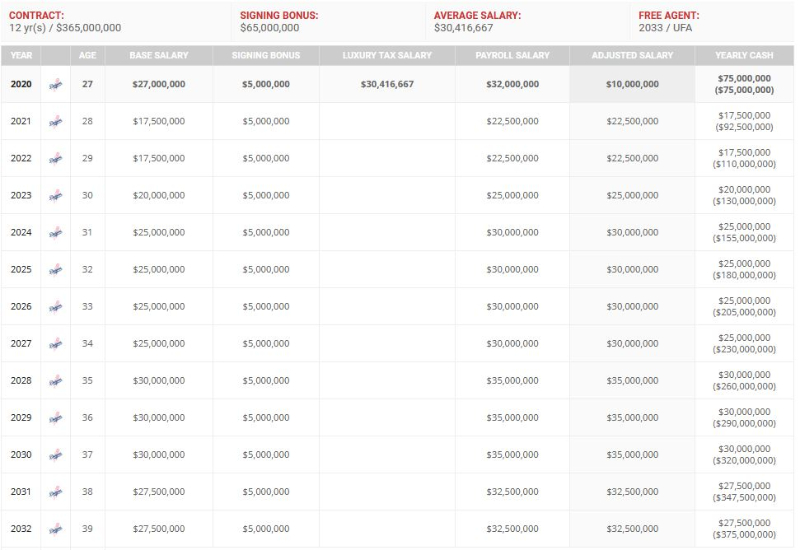Image resolution: width=800 pixels, height=550 pixels.
Task: Click the 2031 yearly cash cell ($347,500,000)
Action: click(x=744, y=492)
